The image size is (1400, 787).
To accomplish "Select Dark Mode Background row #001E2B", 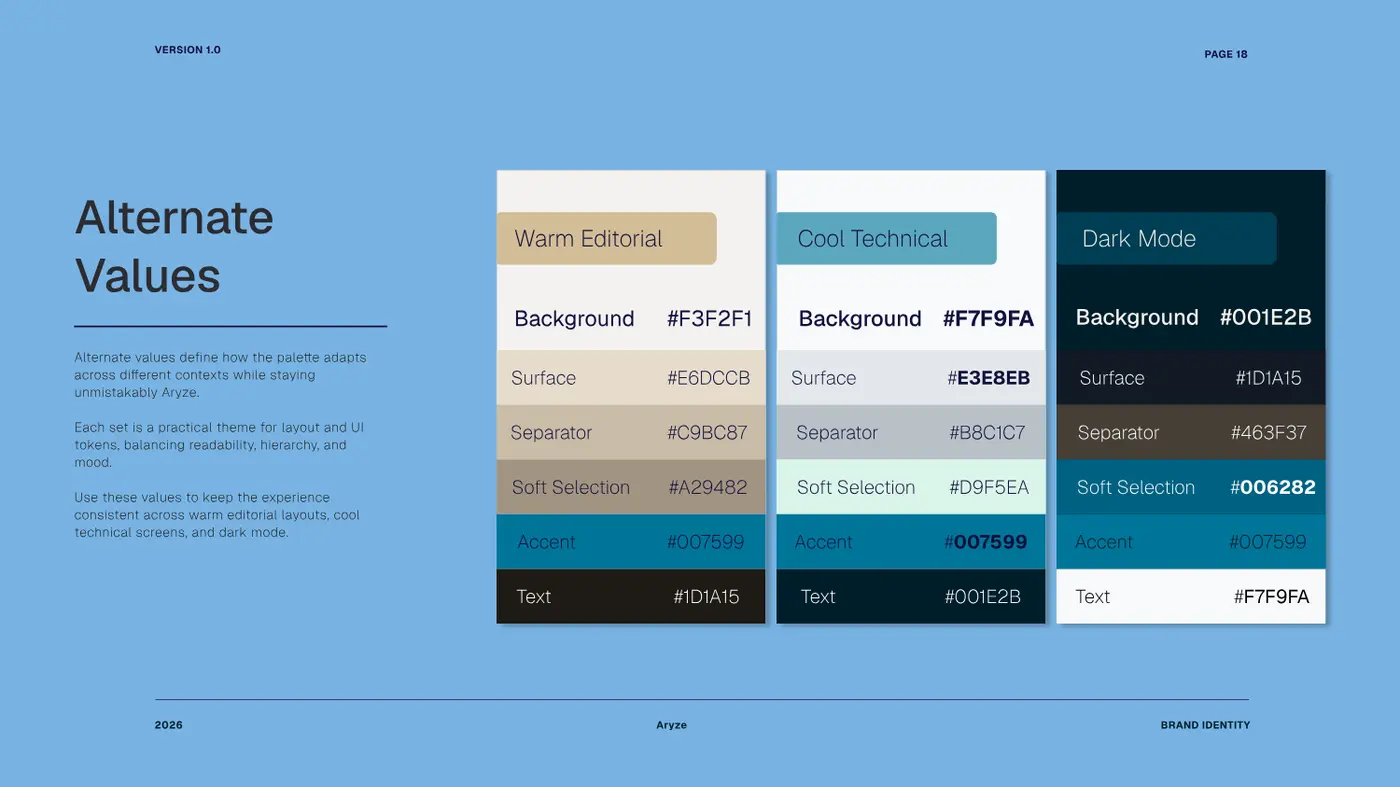I will (x=1191, y=318).
